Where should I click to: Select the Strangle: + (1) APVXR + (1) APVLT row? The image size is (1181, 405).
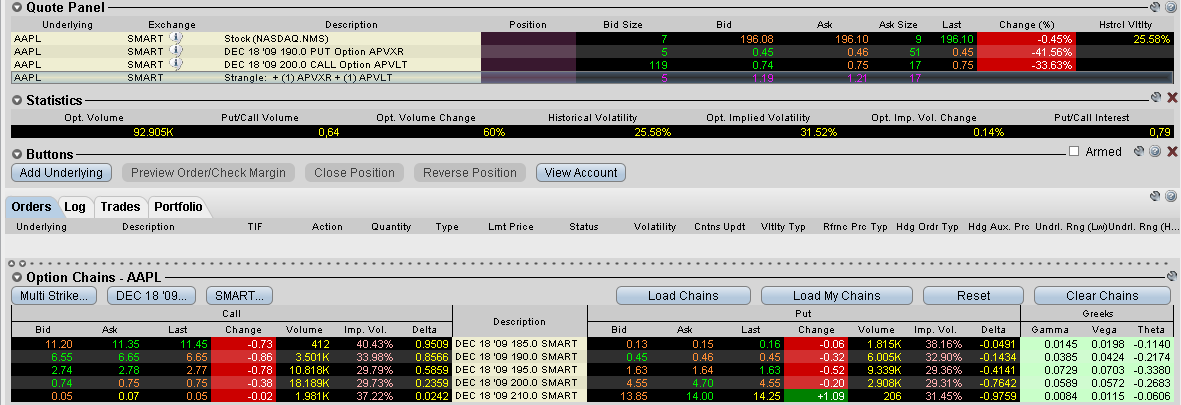coord(592,78)
